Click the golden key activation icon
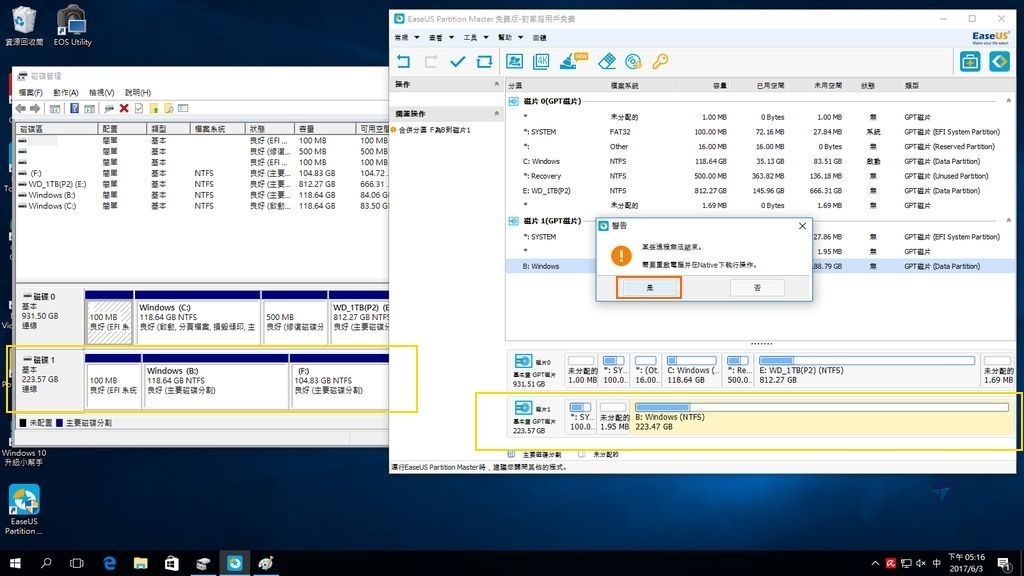 tap(660, 62)
